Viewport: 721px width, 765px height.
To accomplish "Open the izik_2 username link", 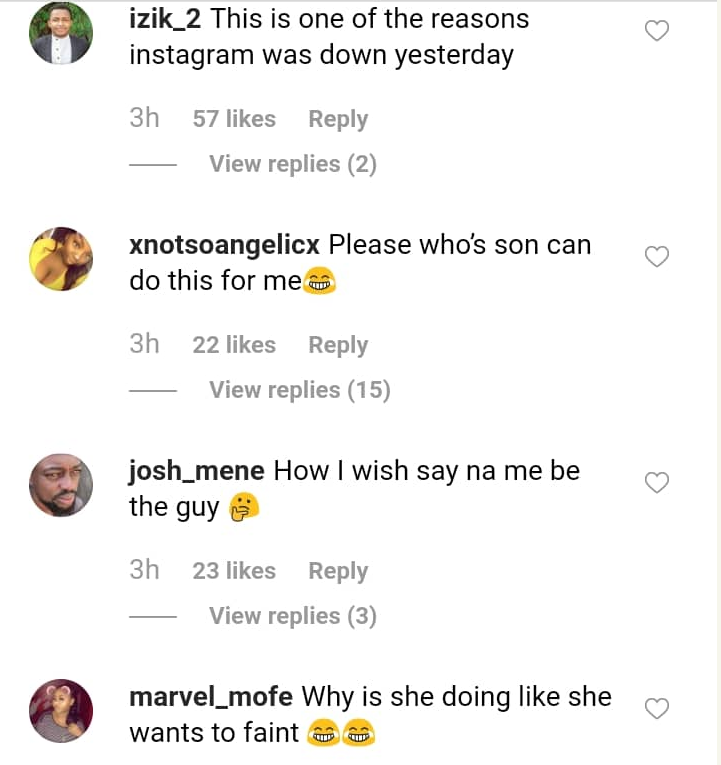I will pyautogui.click(x=166, y=19).
